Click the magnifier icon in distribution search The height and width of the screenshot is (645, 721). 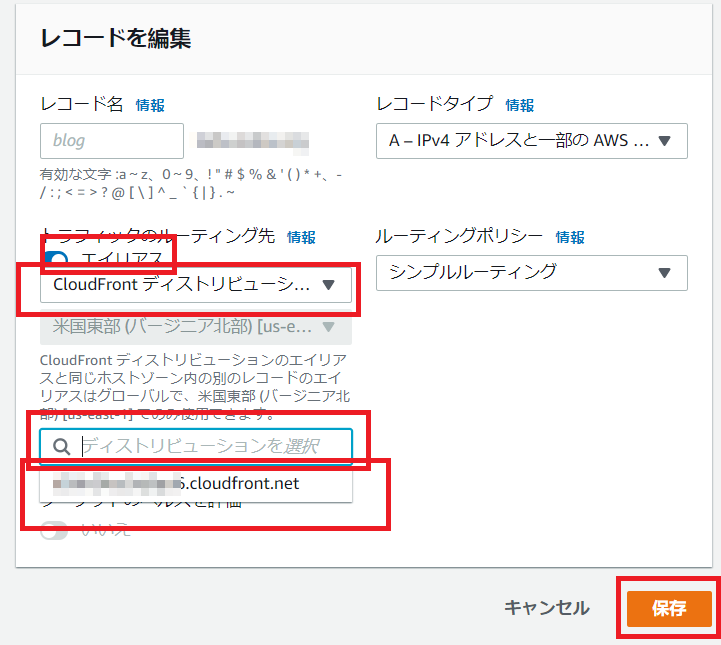coord(61,446)
